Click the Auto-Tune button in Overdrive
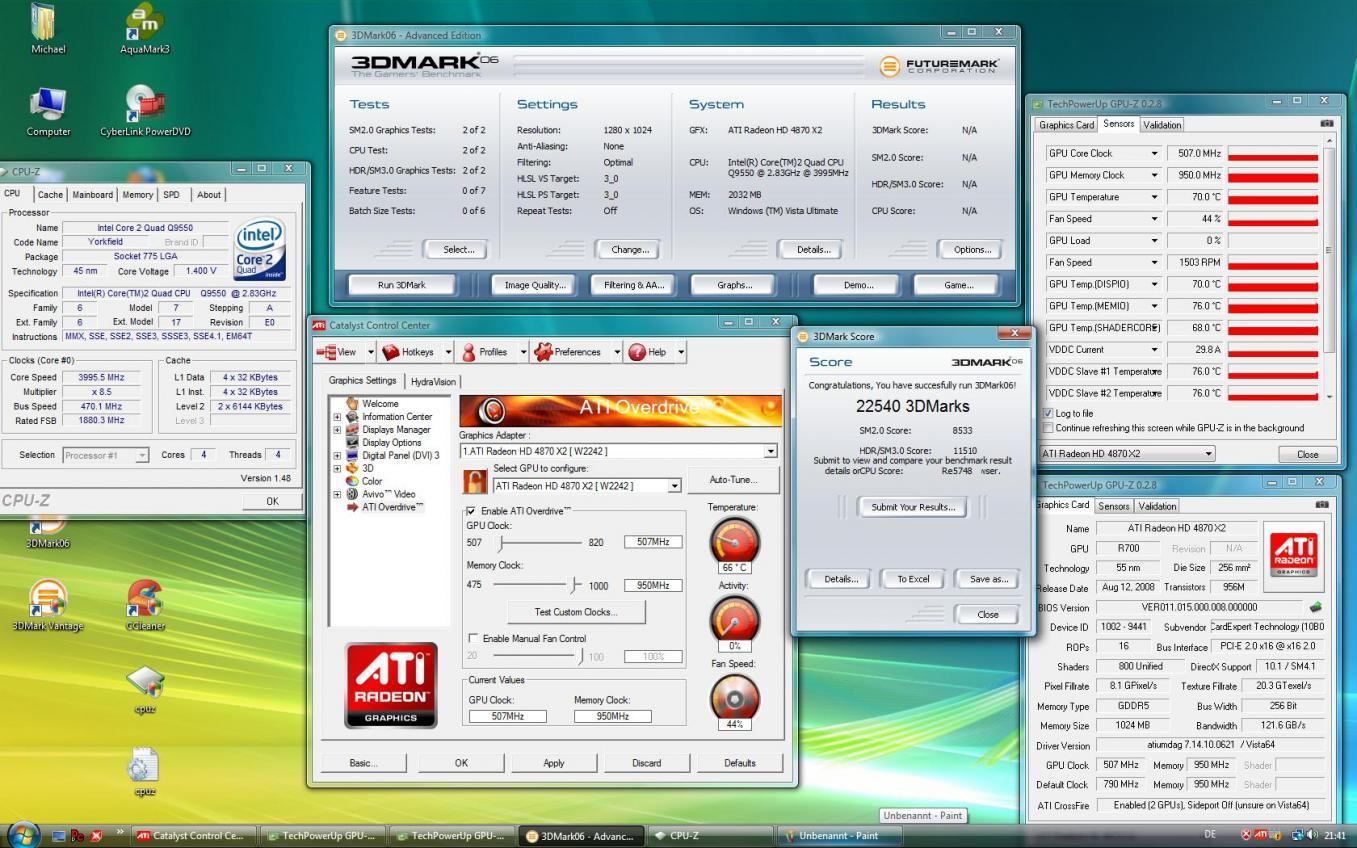The width and height of the screenshot is (1357, 848). (733, 480)
